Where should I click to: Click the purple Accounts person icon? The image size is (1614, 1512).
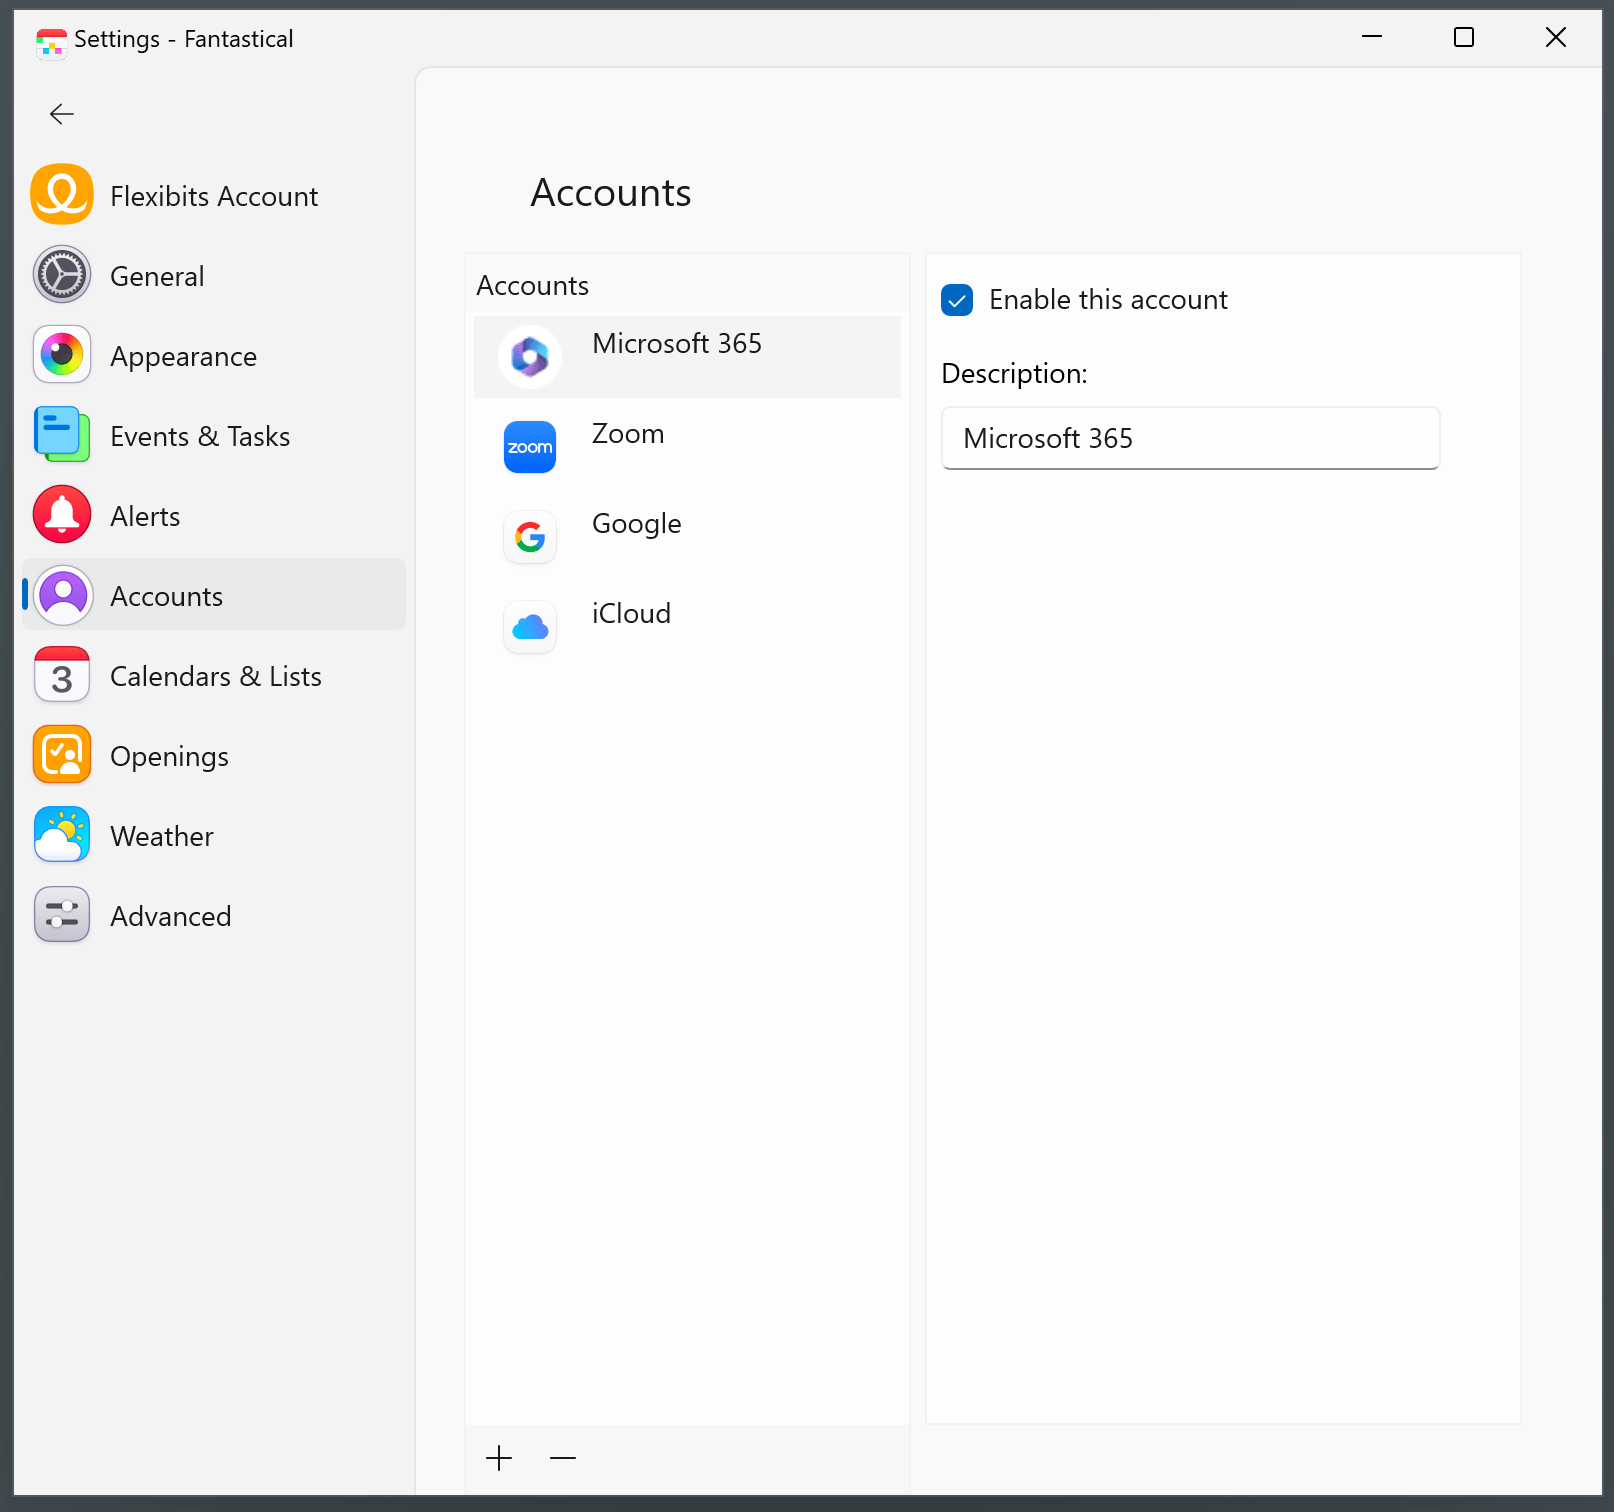63,595
